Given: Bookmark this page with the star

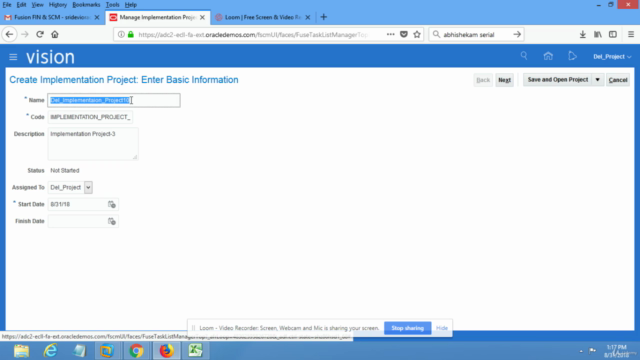Looking at the screenshot, I should click(x=417, y=35).
